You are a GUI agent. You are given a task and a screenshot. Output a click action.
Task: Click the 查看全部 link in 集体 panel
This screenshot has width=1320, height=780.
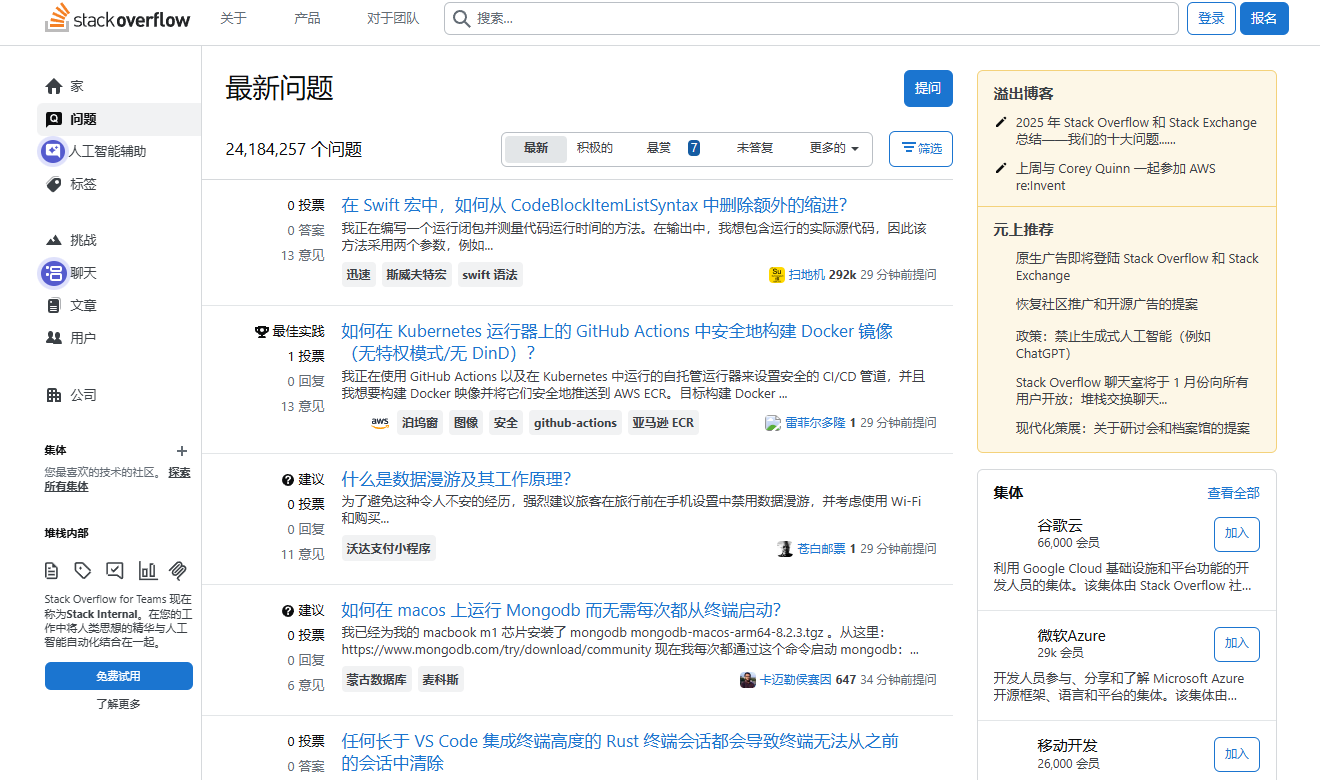(1233, 493)
